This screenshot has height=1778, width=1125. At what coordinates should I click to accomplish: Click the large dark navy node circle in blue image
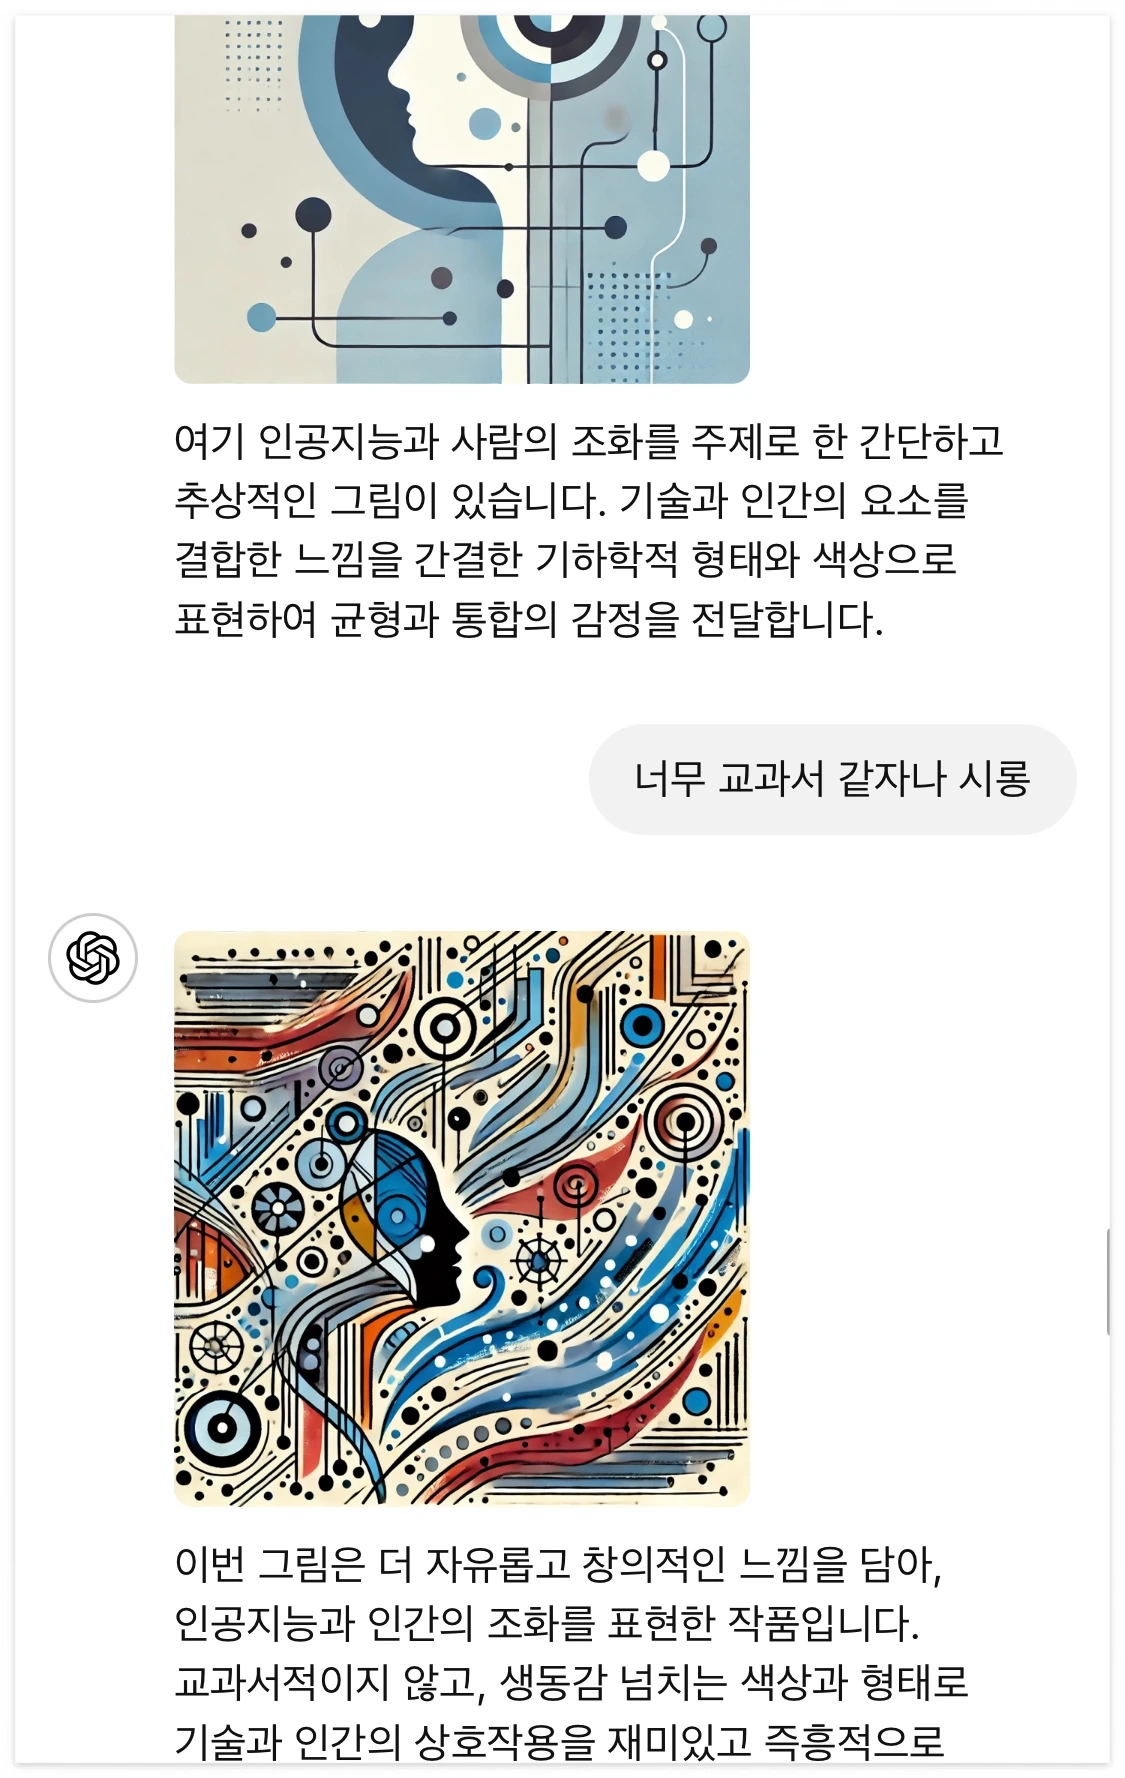313,215
